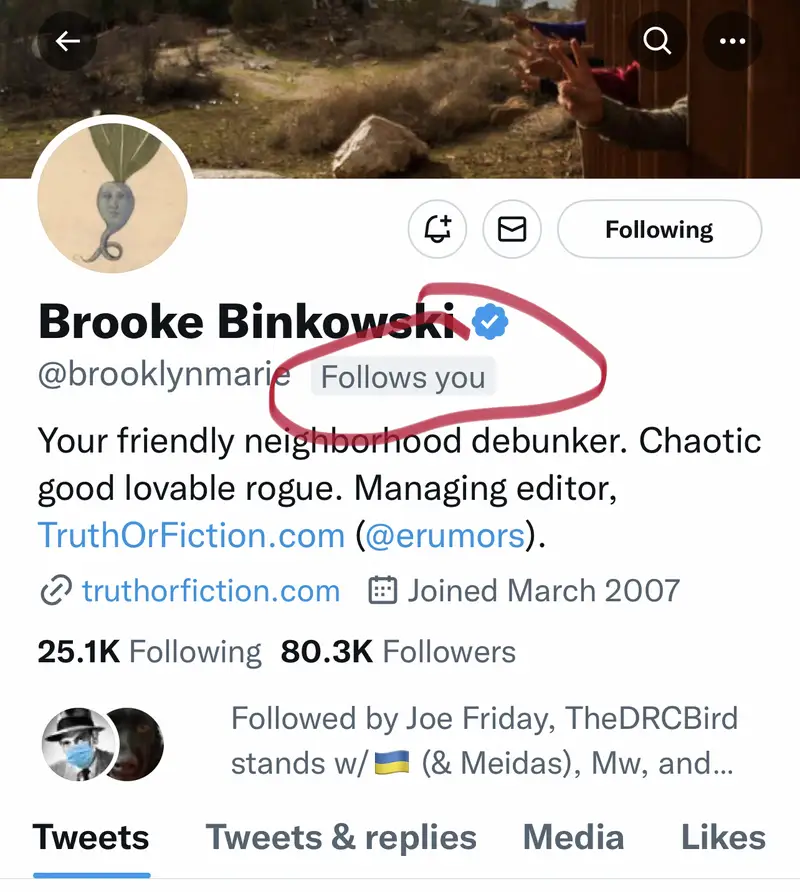Click the link chain icon beside website
800x892 pixels.
[56, 590]
